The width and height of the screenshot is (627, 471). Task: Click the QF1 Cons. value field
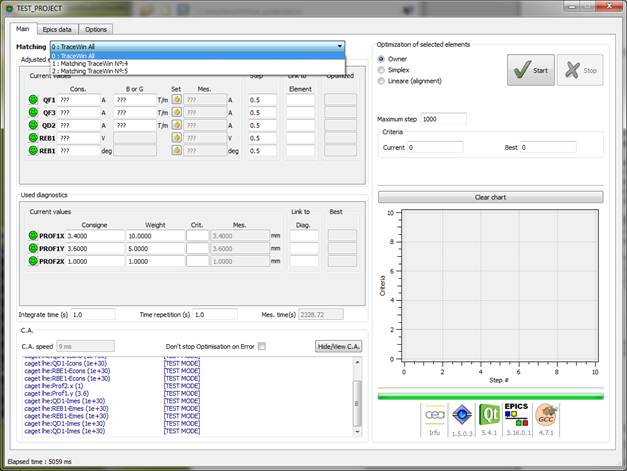78,100
